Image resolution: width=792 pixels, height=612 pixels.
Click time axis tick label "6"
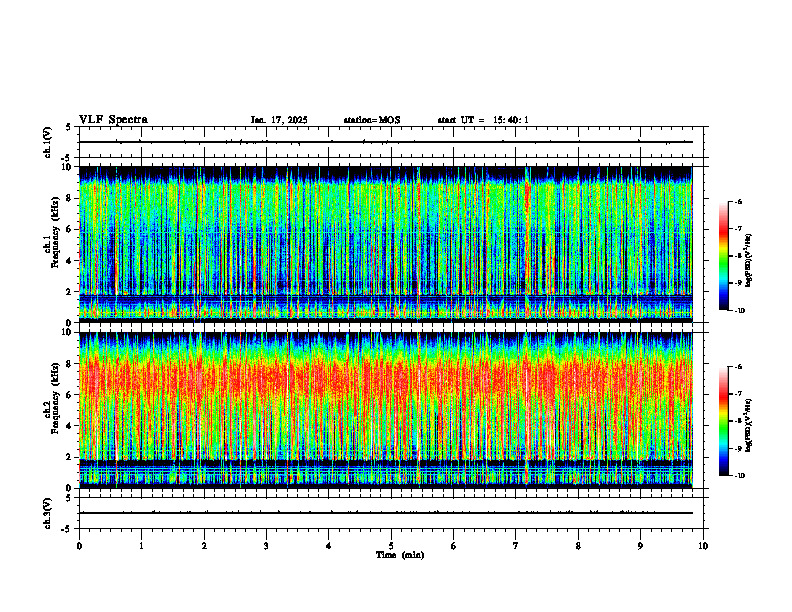click(454, 546)
